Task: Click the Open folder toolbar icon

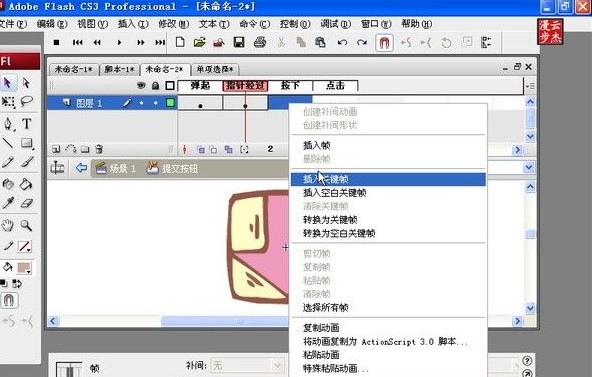Action: (199, 42)
